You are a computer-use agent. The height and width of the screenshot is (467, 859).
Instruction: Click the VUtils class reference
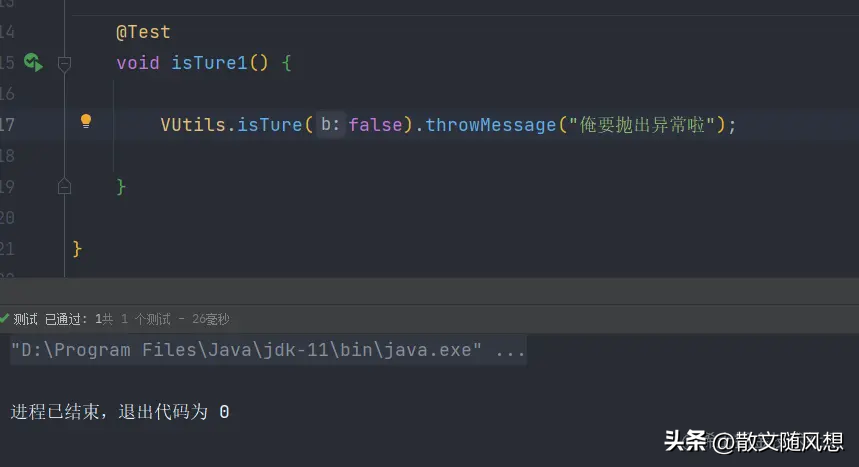pos(193,124)
